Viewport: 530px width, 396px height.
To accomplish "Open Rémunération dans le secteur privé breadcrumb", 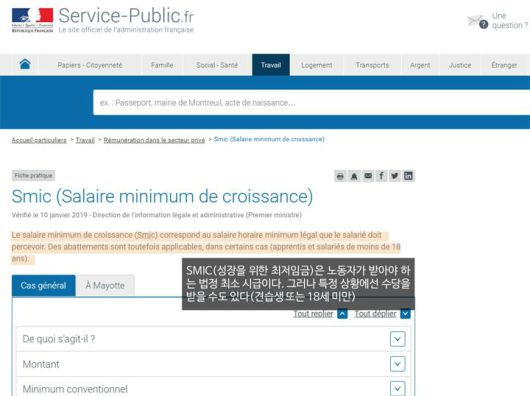I will click(154, 140).
